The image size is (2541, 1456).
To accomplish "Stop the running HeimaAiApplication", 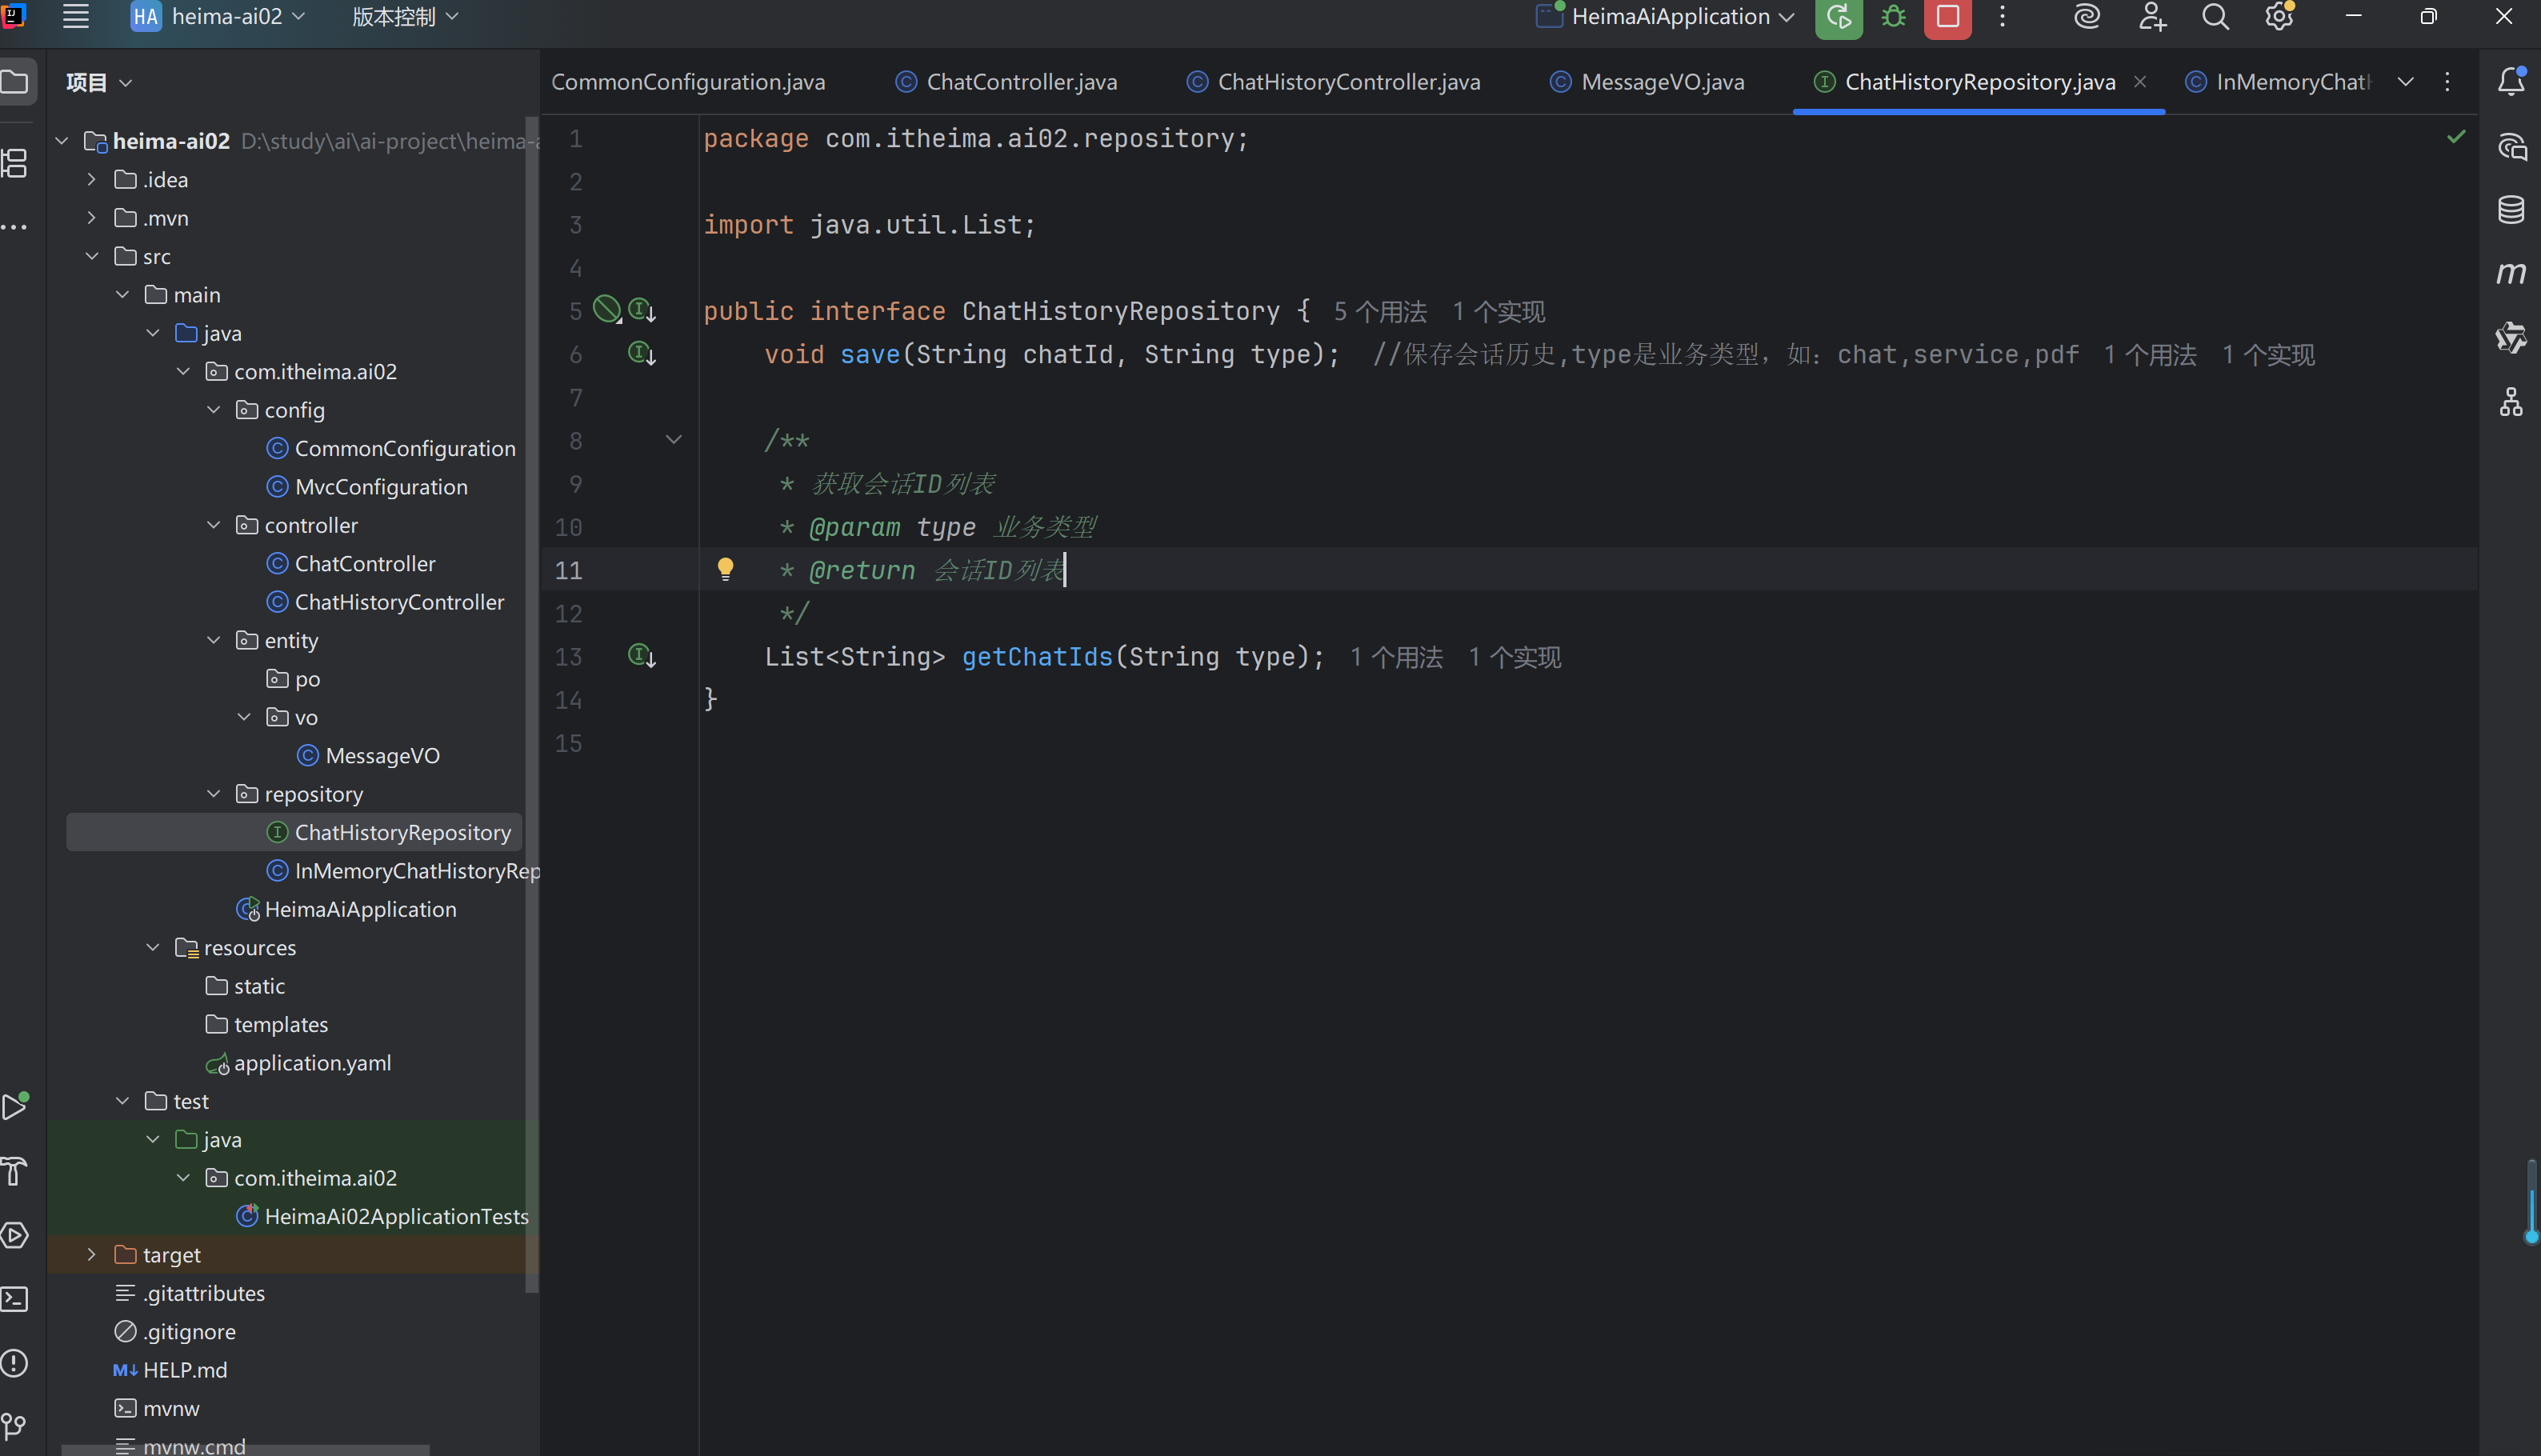I will 1947,17.
